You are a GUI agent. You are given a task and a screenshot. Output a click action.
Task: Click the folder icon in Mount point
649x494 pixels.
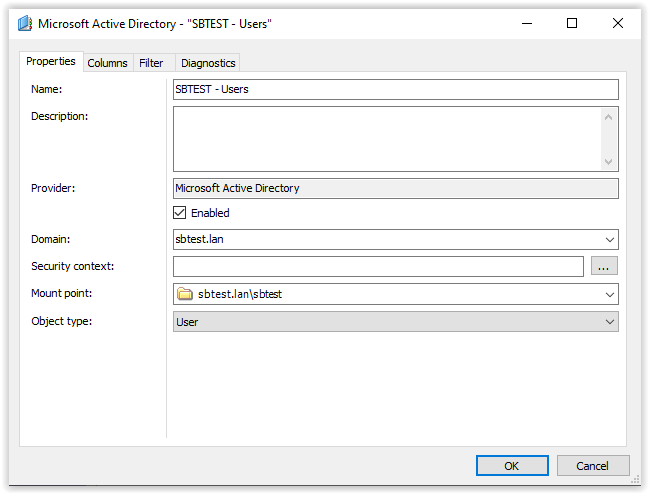tap(185, 294)
